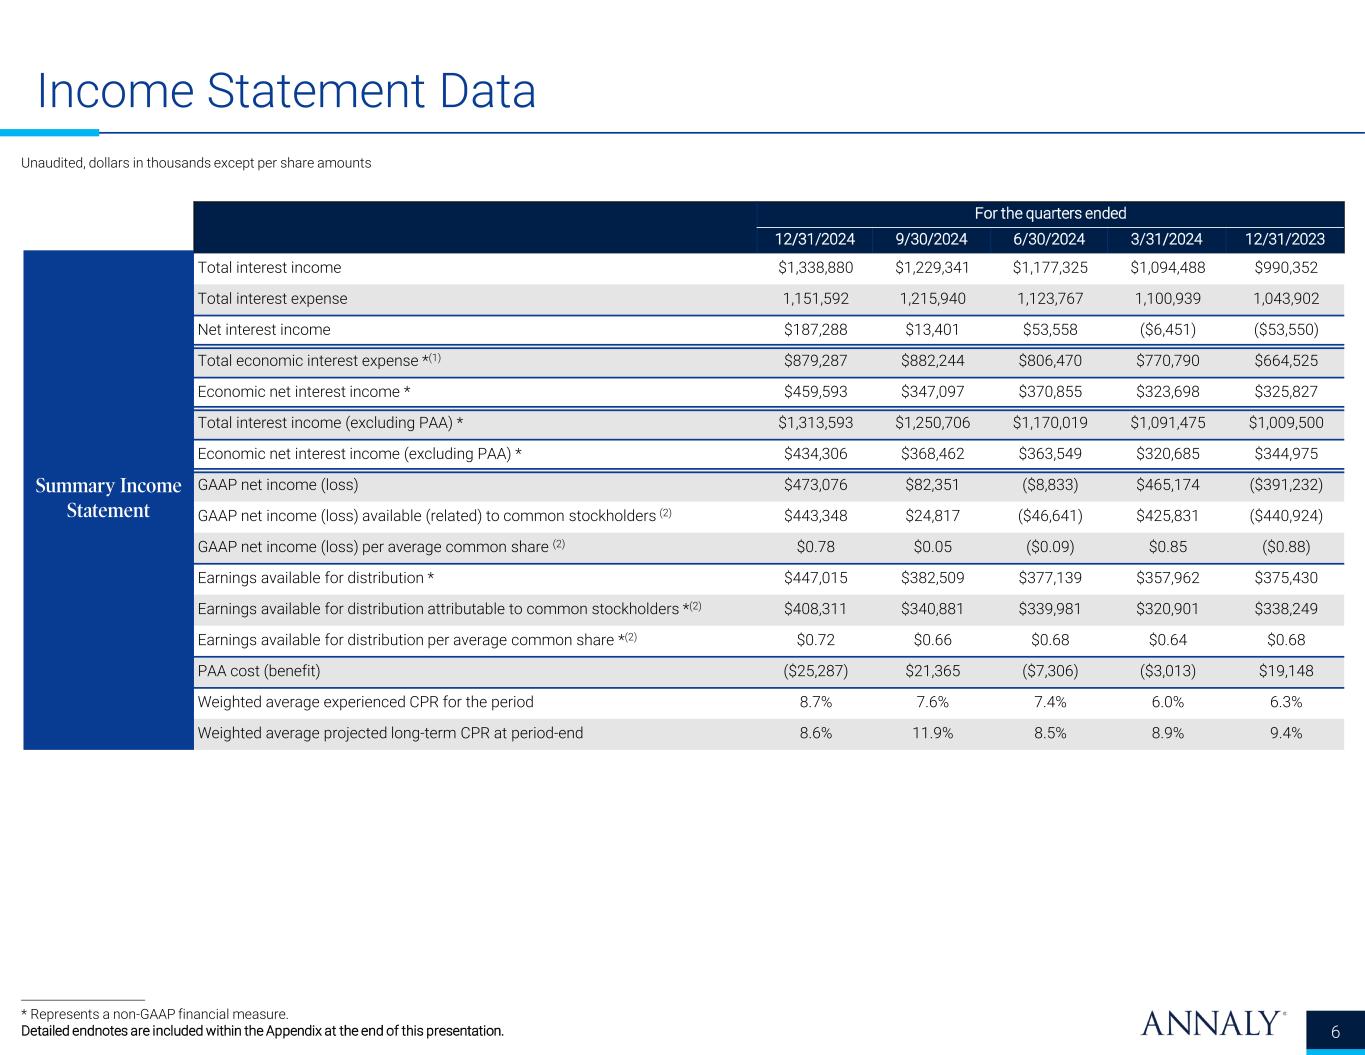Screen dimensions: 1365x1055
Task: Select the 3/31/2024 column header
Action: coord(1167,239)
